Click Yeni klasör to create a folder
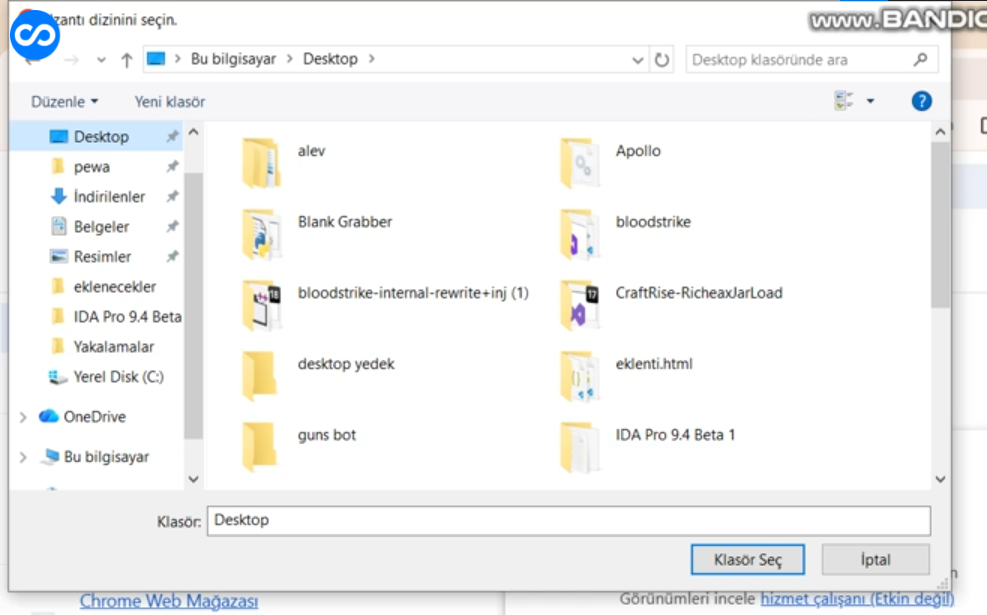 tap(170, 101)
